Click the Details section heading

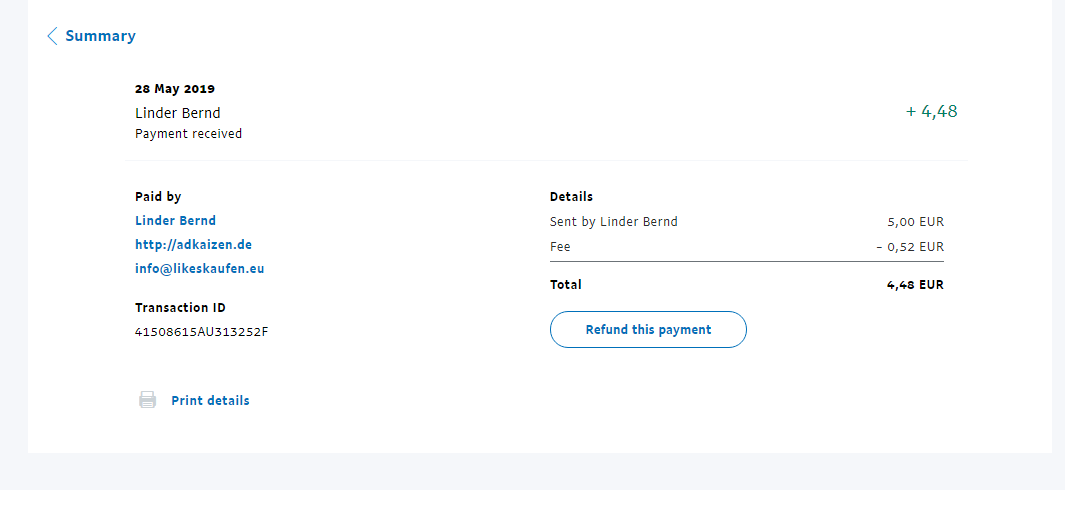click(571, 196)
